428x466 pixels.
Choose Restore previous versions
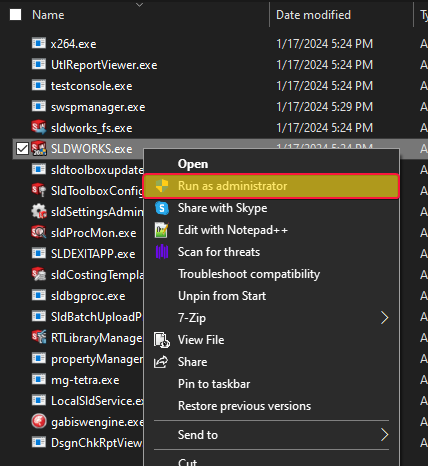(271, 406)
